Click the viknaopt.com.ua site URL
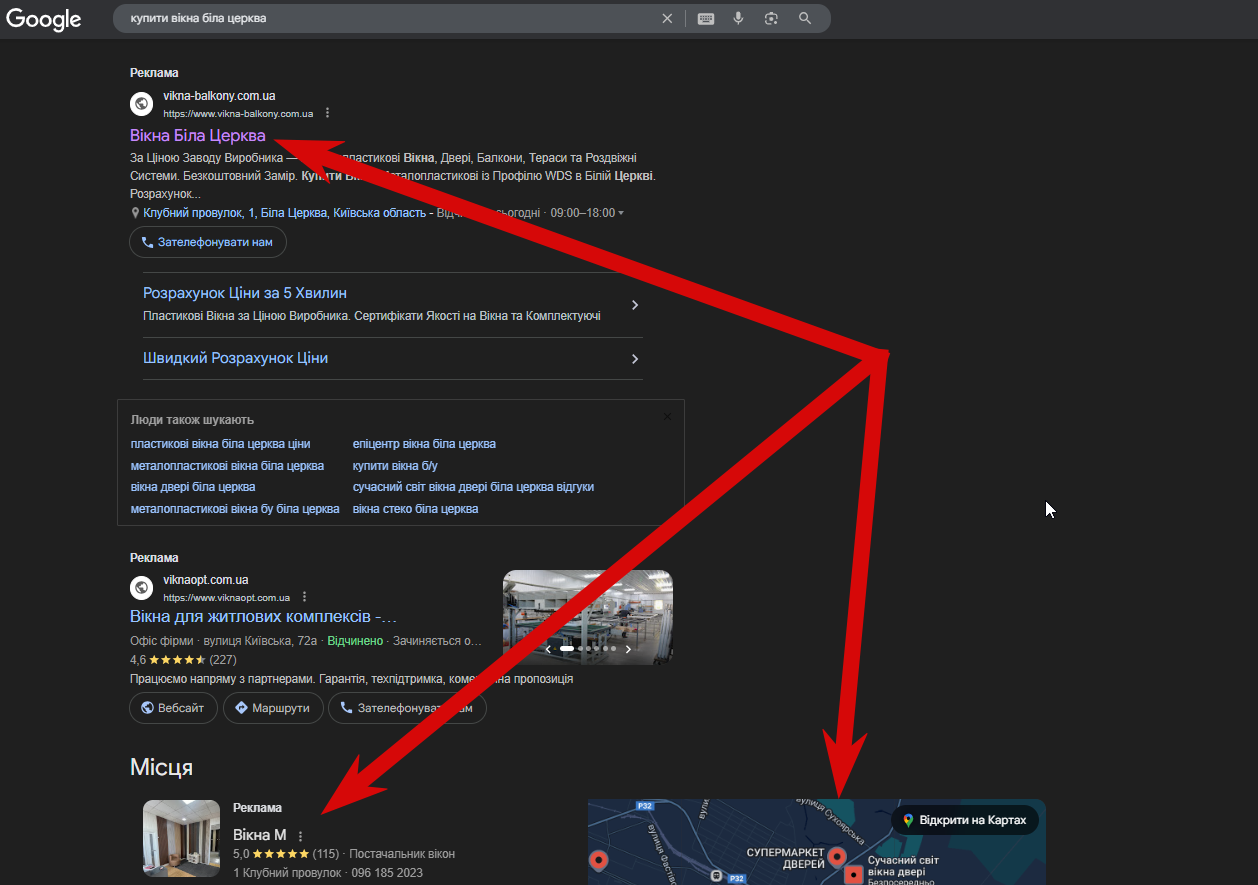Image resolution: width=1258 pixels, height=885 pixels. point(226,598)
